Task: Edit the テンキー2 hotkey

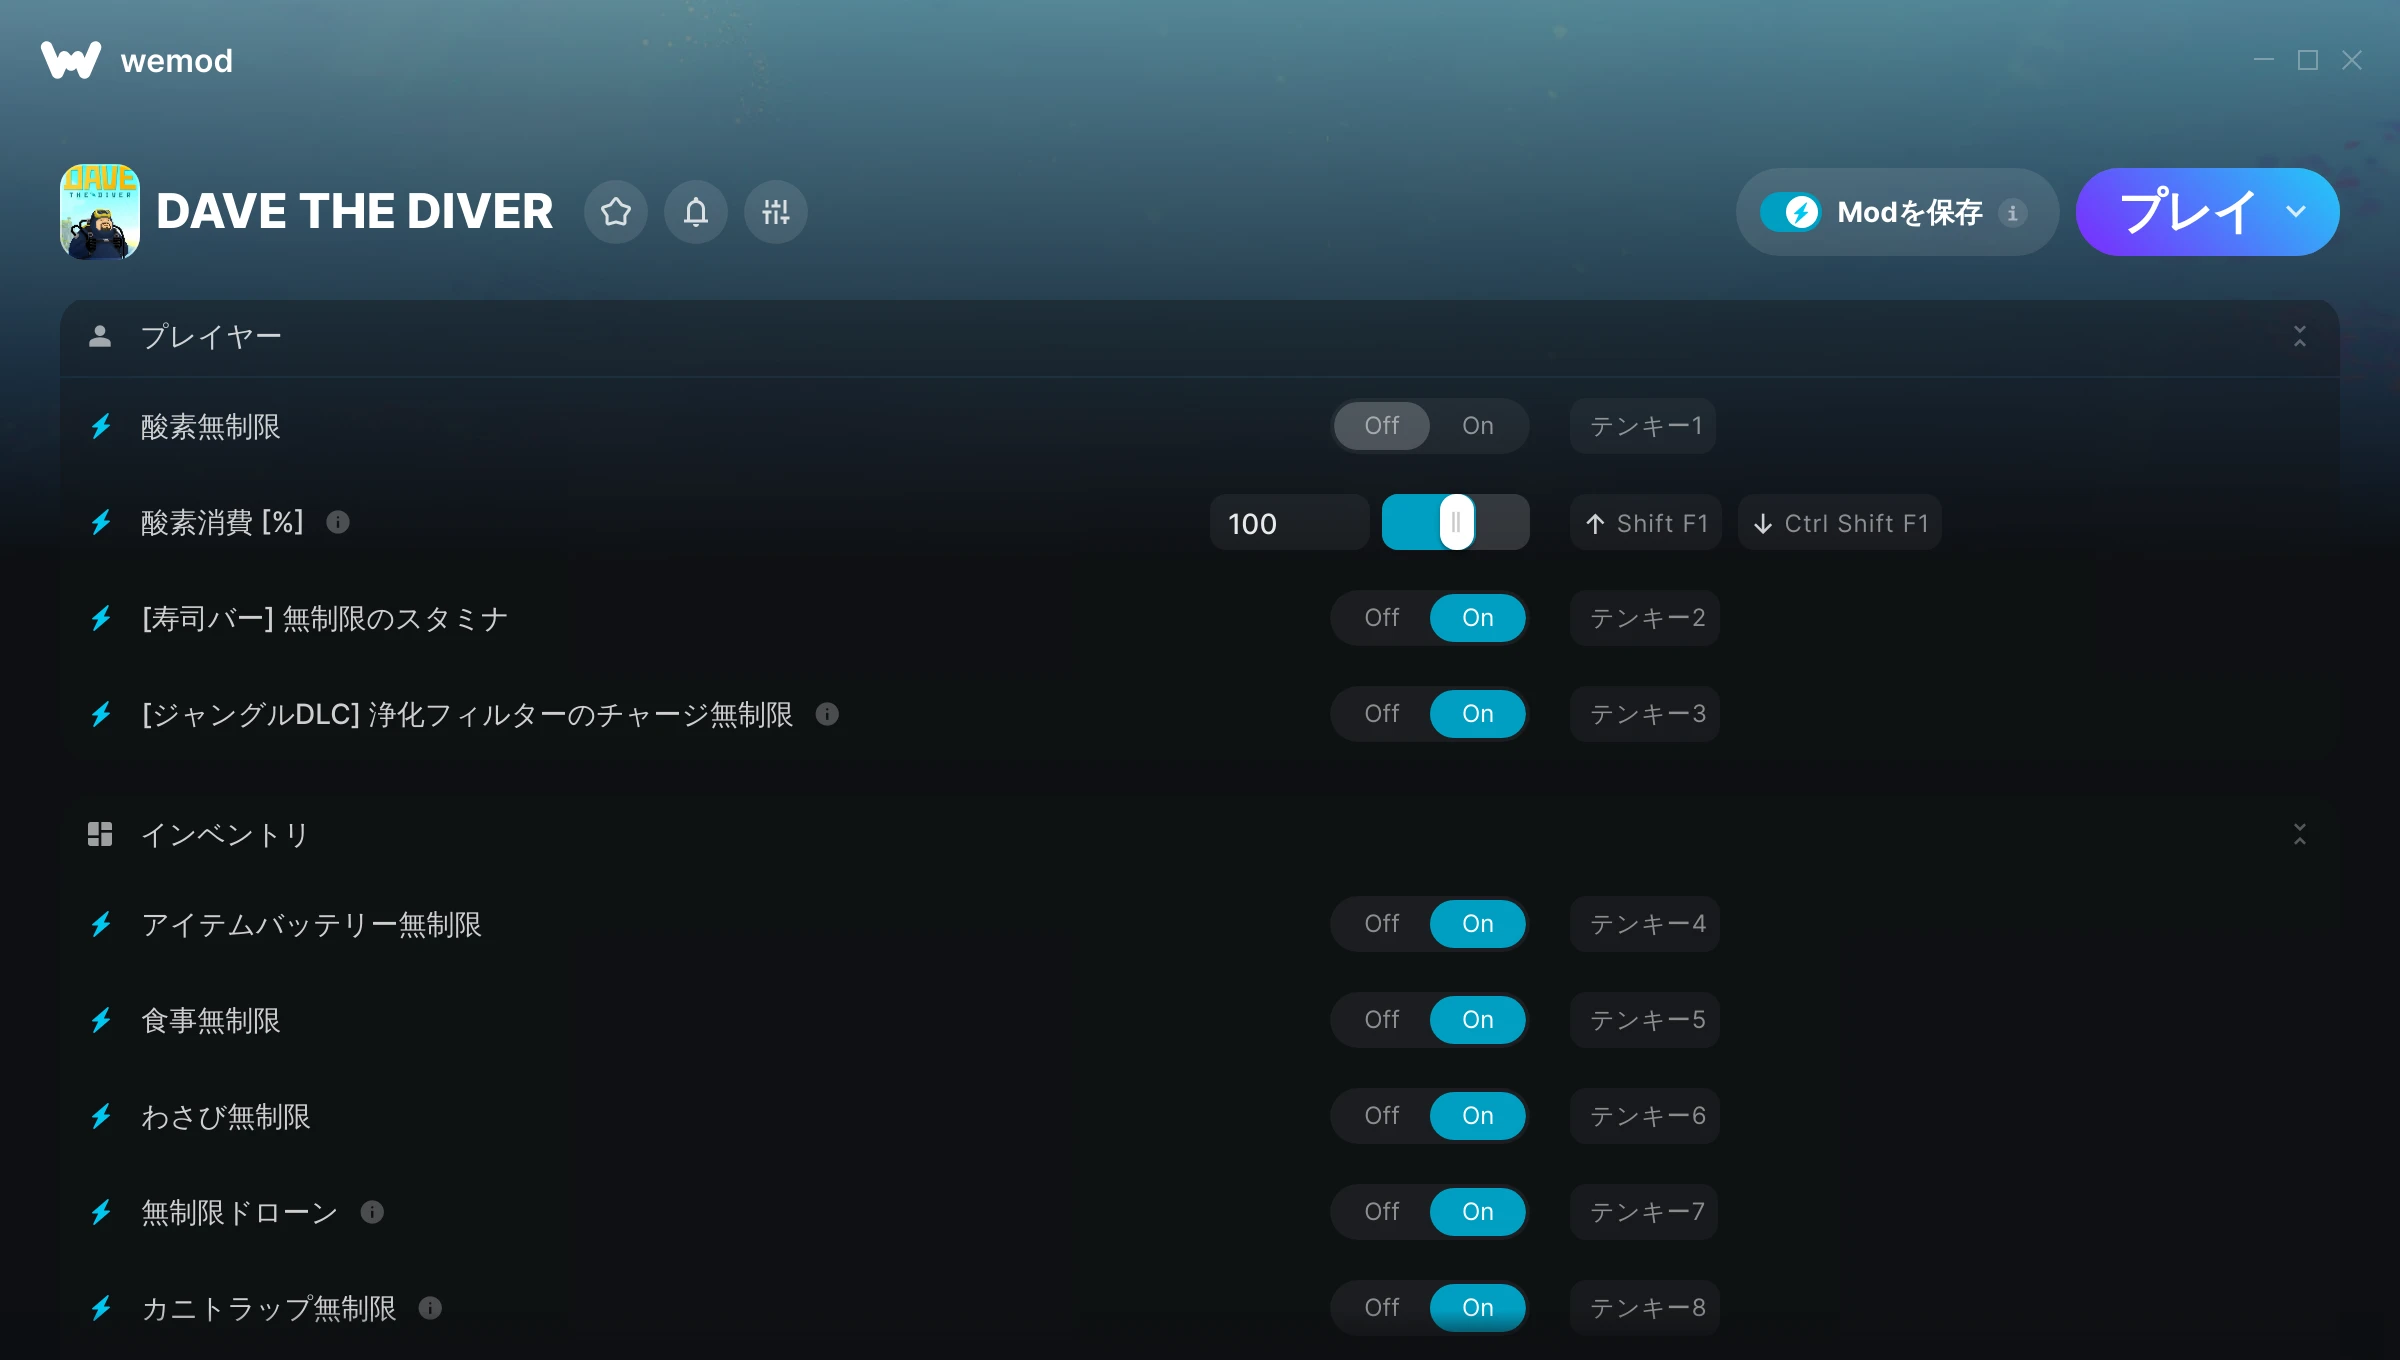Action: coord(1645,618)
